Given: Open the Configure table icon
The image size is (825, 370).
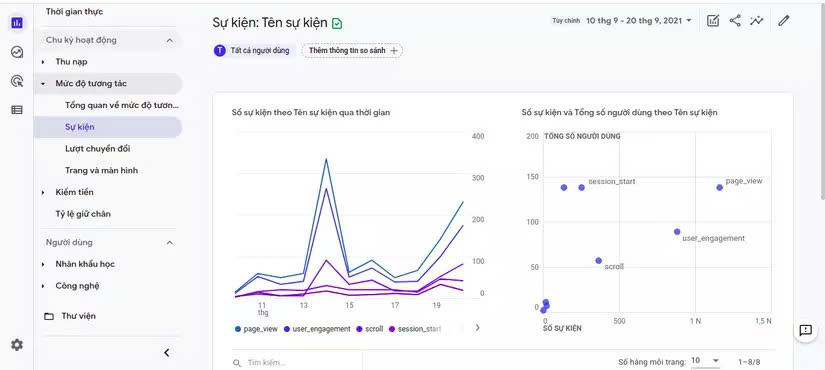Looking at the screenshot, I should [17, 110].
